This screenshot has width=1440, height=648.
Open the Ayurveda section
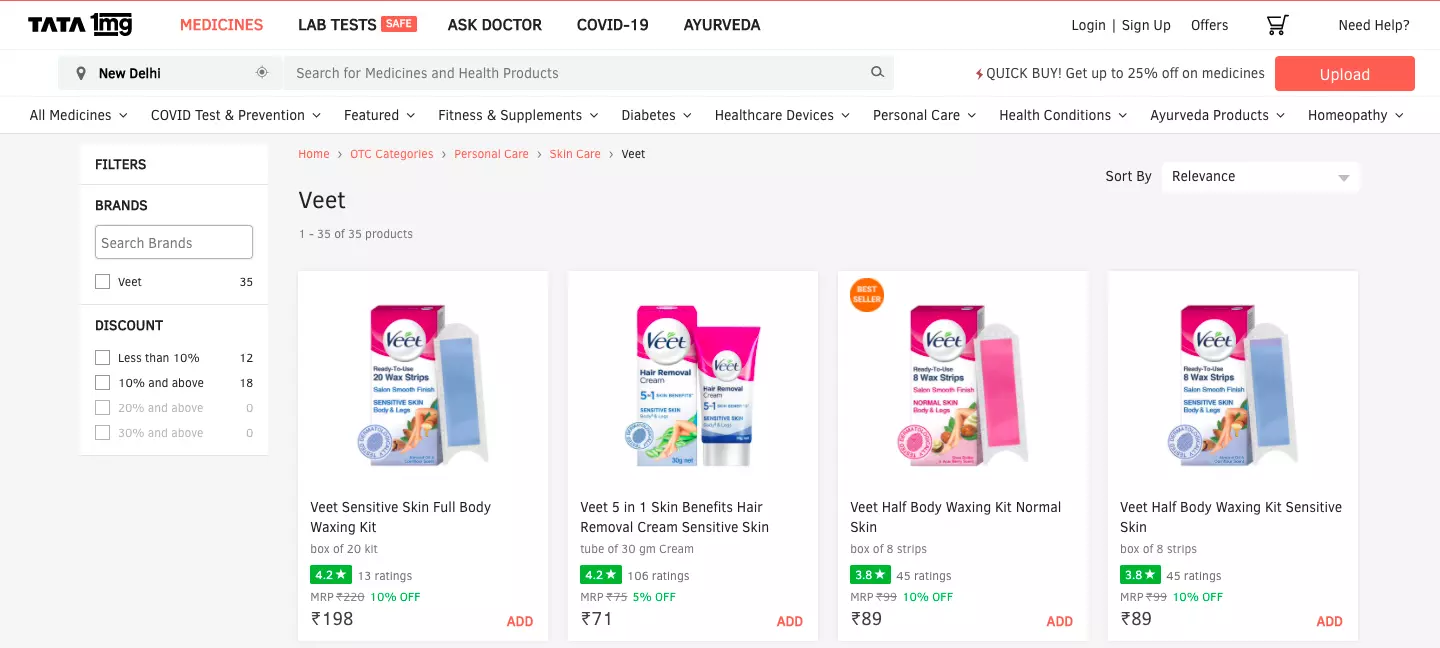722,25
